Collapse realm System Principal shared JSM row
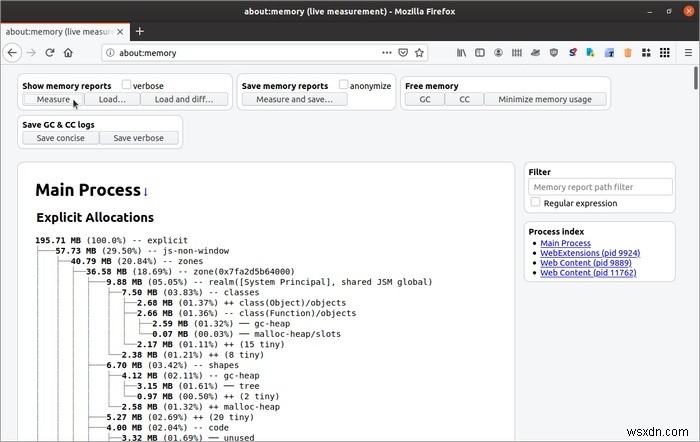Screen dimensions: 700x442 click(269, 282)
